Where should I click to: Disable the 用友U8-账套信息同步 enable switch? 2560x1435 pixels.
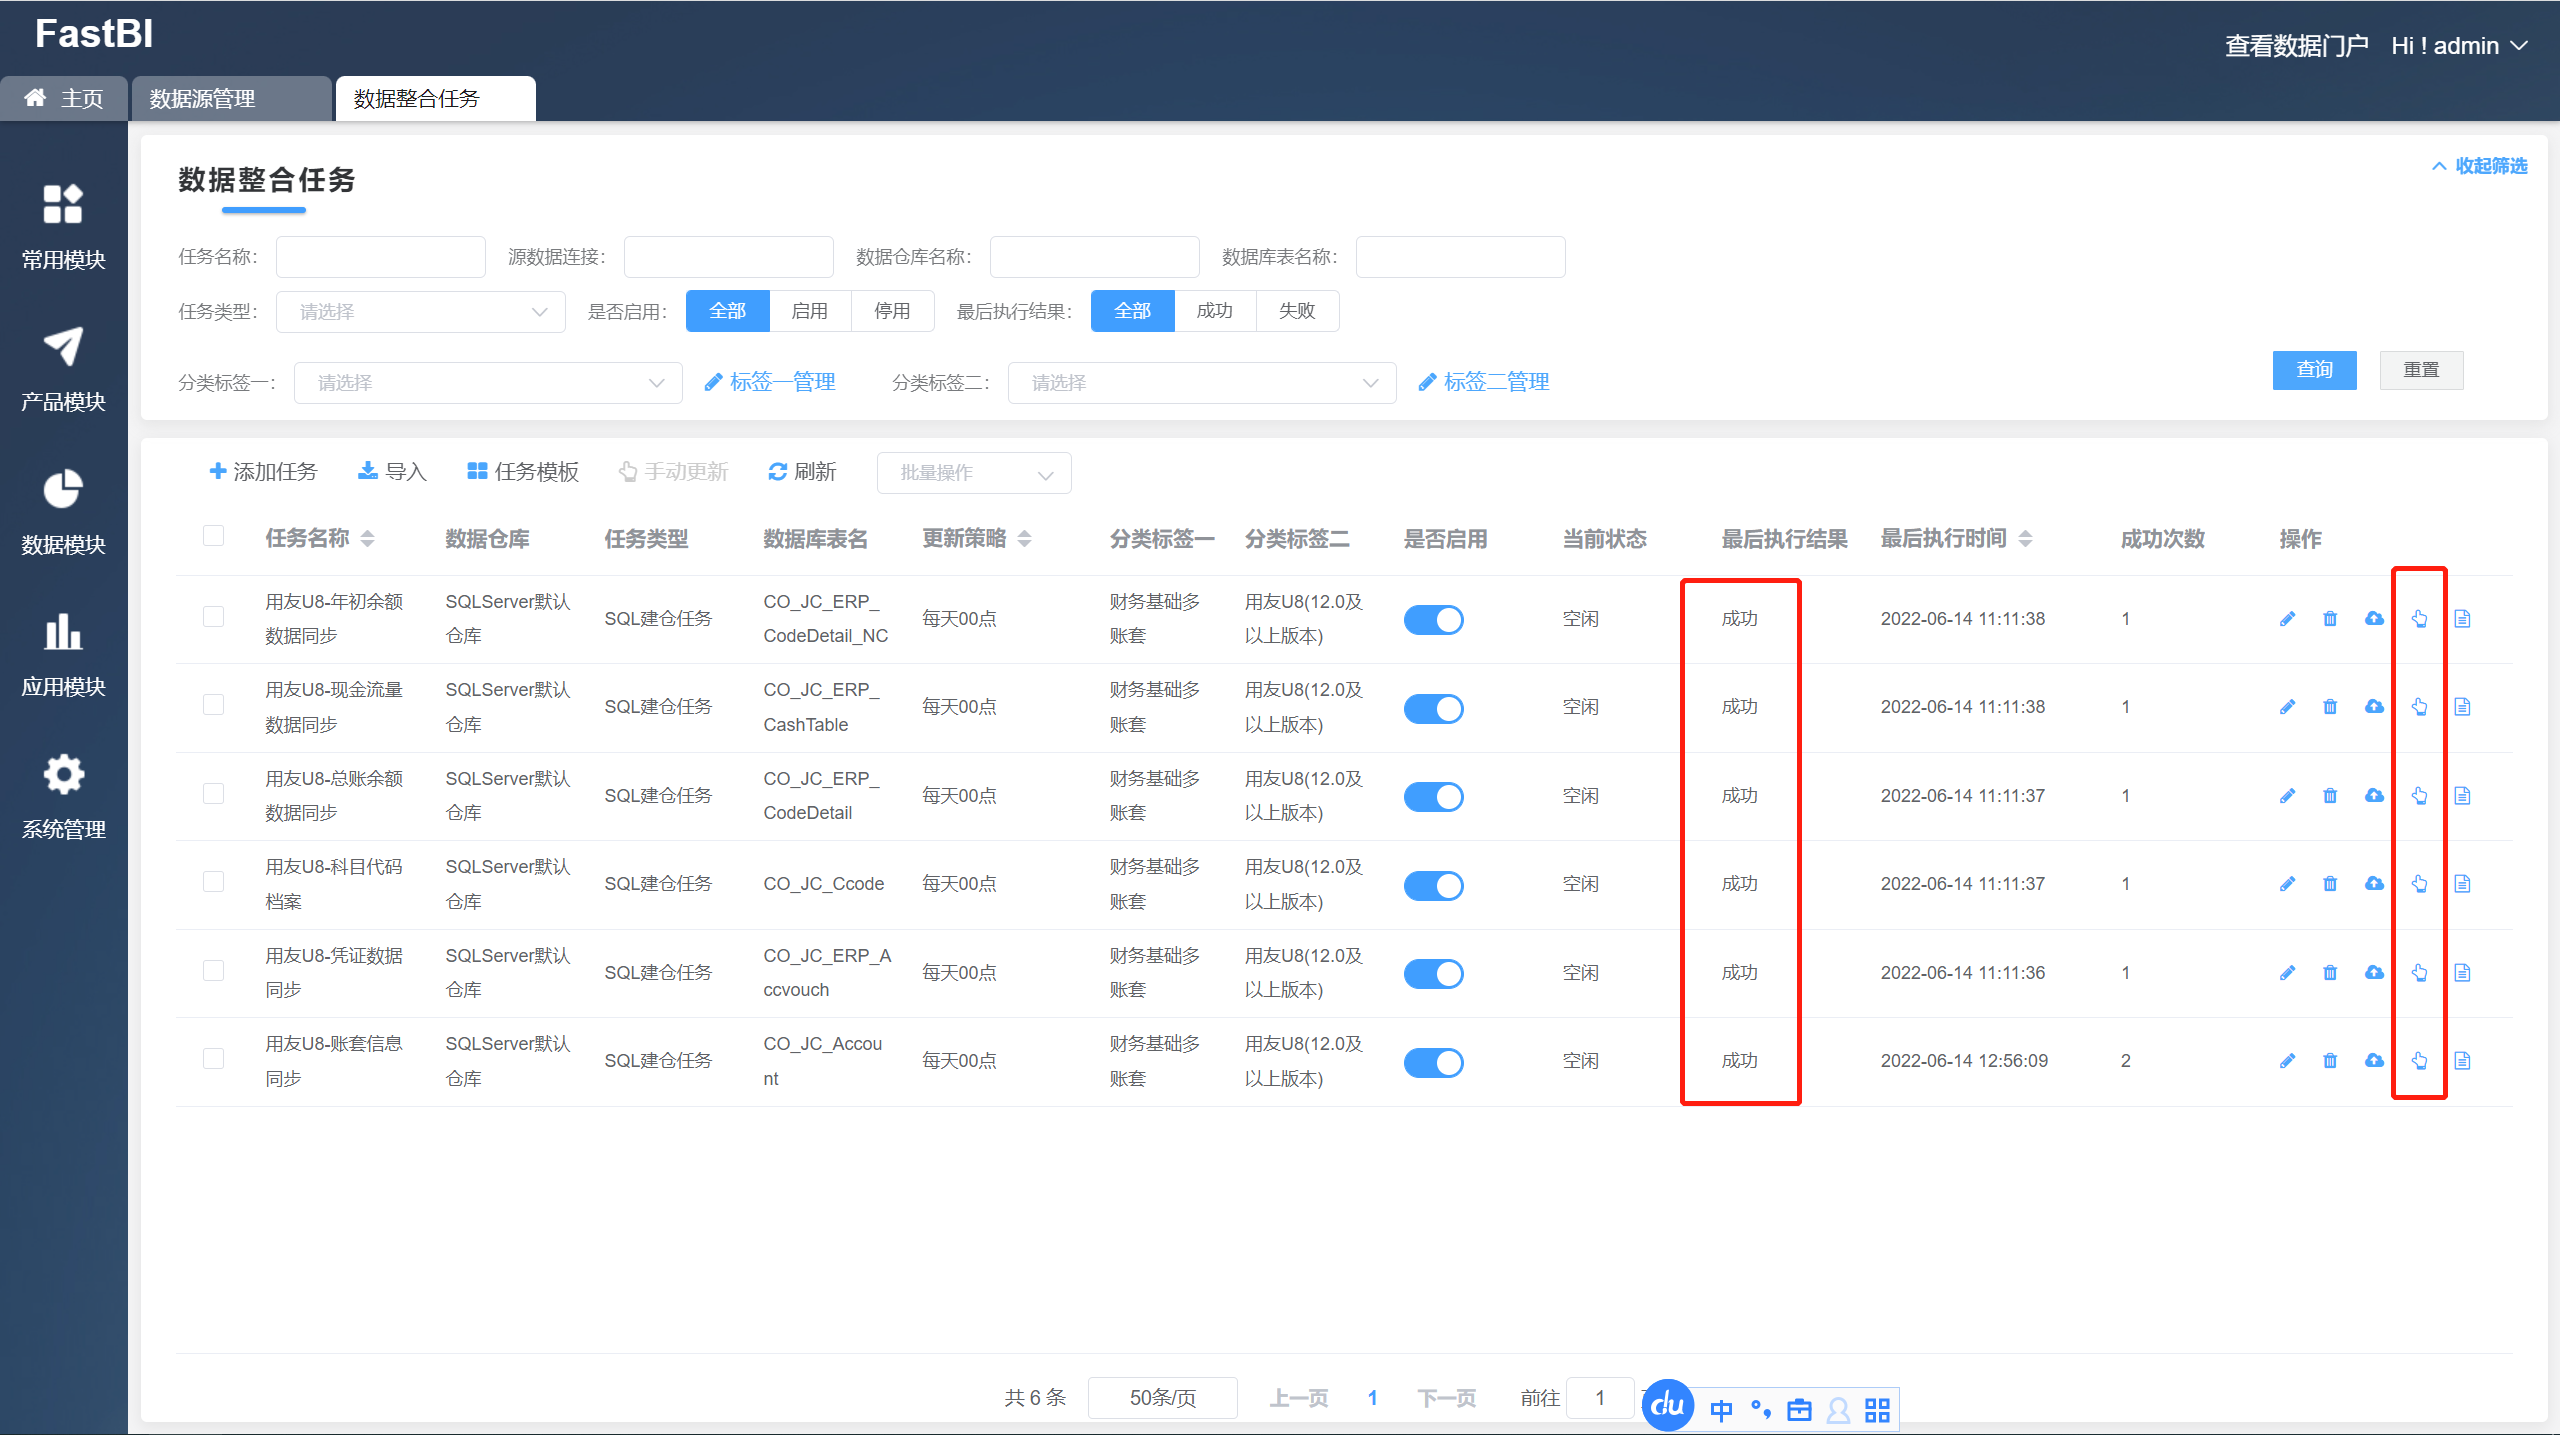1433,1062
